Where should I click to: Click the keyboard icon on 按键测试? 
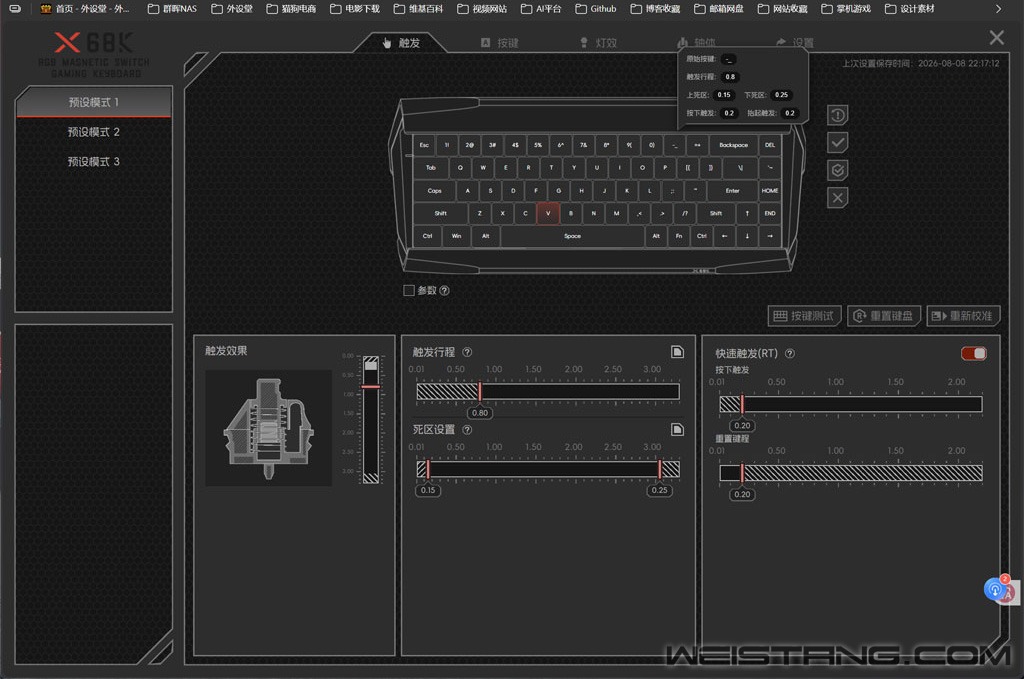pyautogui.click(x=780, y=316)
